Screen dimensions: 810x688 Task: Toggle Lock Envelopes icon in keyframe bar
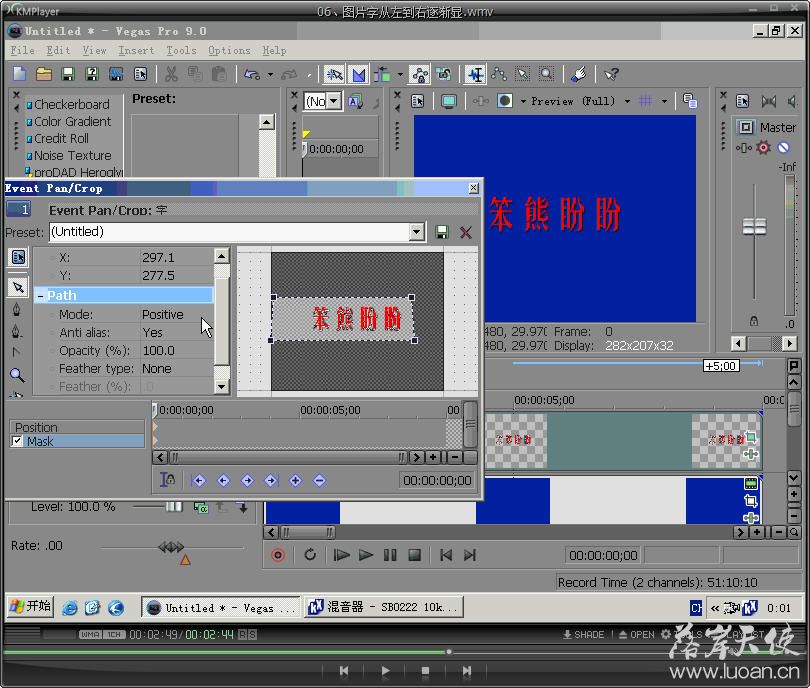(x=167, y=480)
